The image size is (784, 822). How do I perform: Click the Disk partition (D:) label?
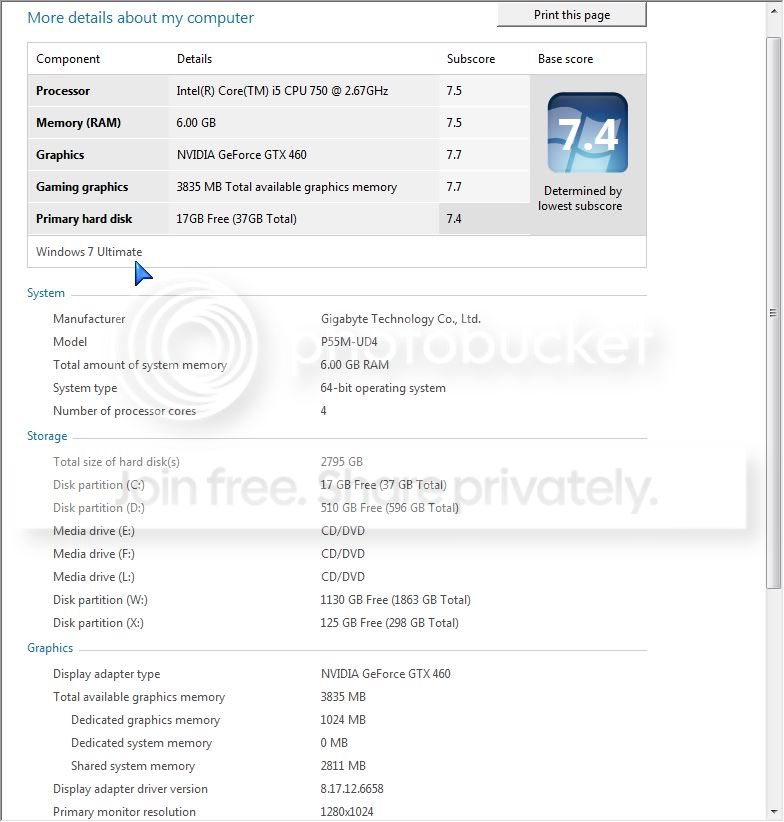[x=99, y=508]
